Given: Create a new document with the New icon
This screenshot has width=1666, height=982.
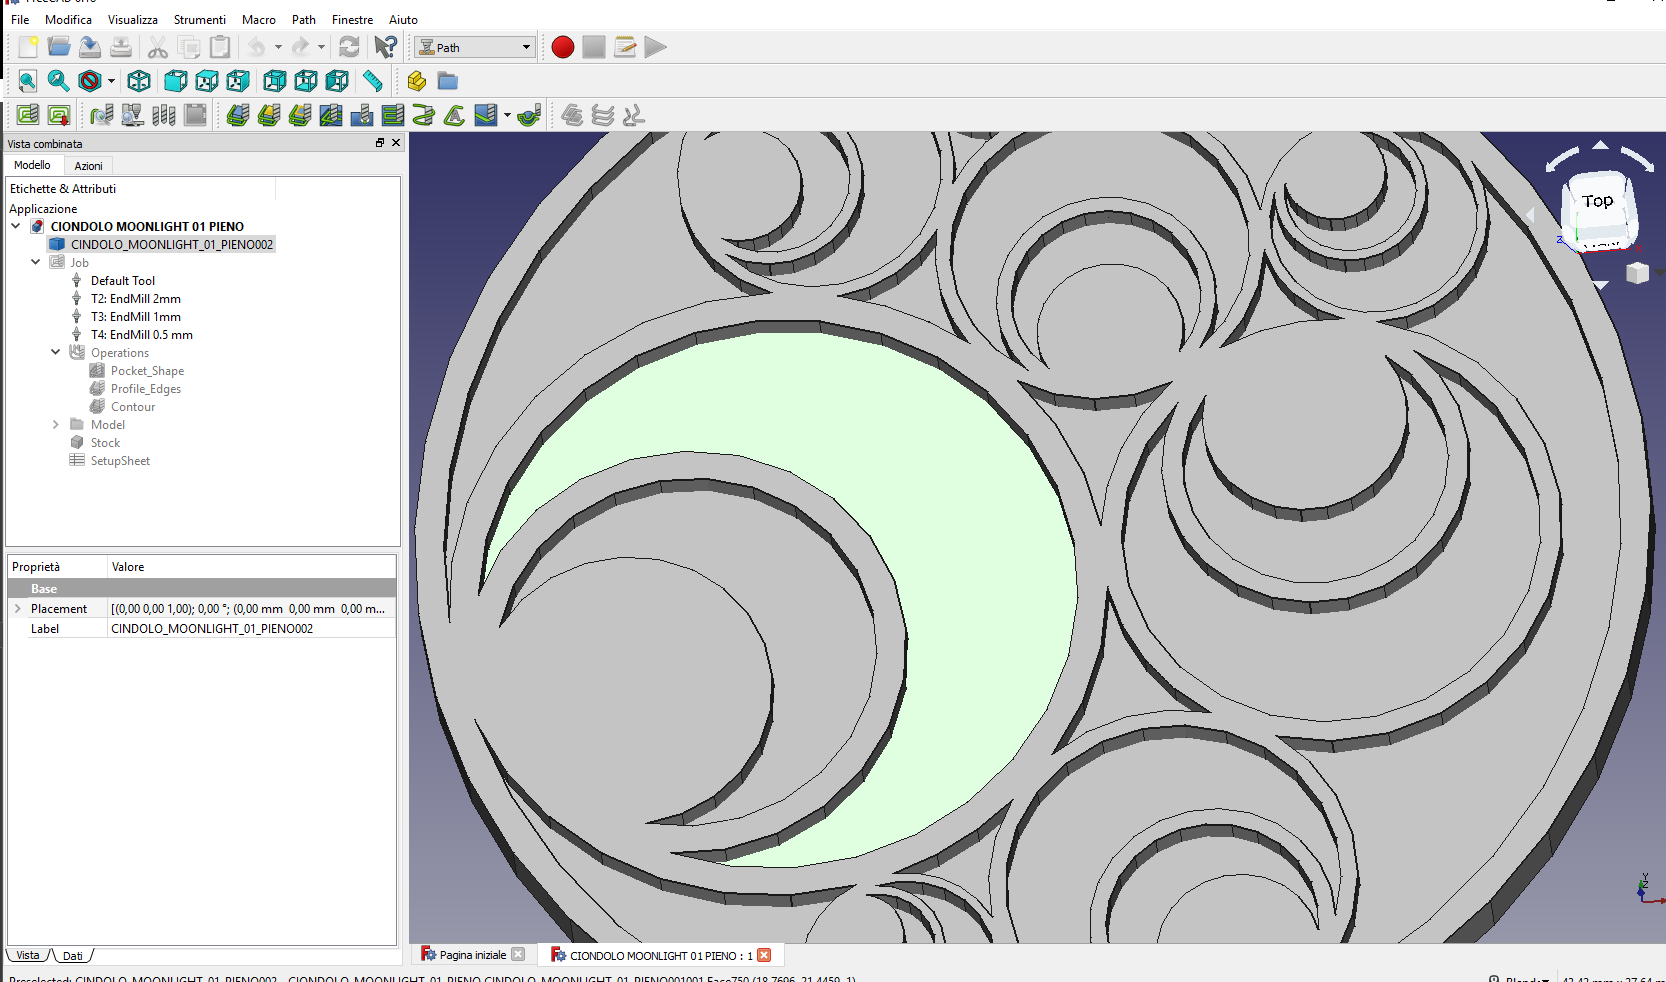Looking at the screenshot, I should [28, 47].
